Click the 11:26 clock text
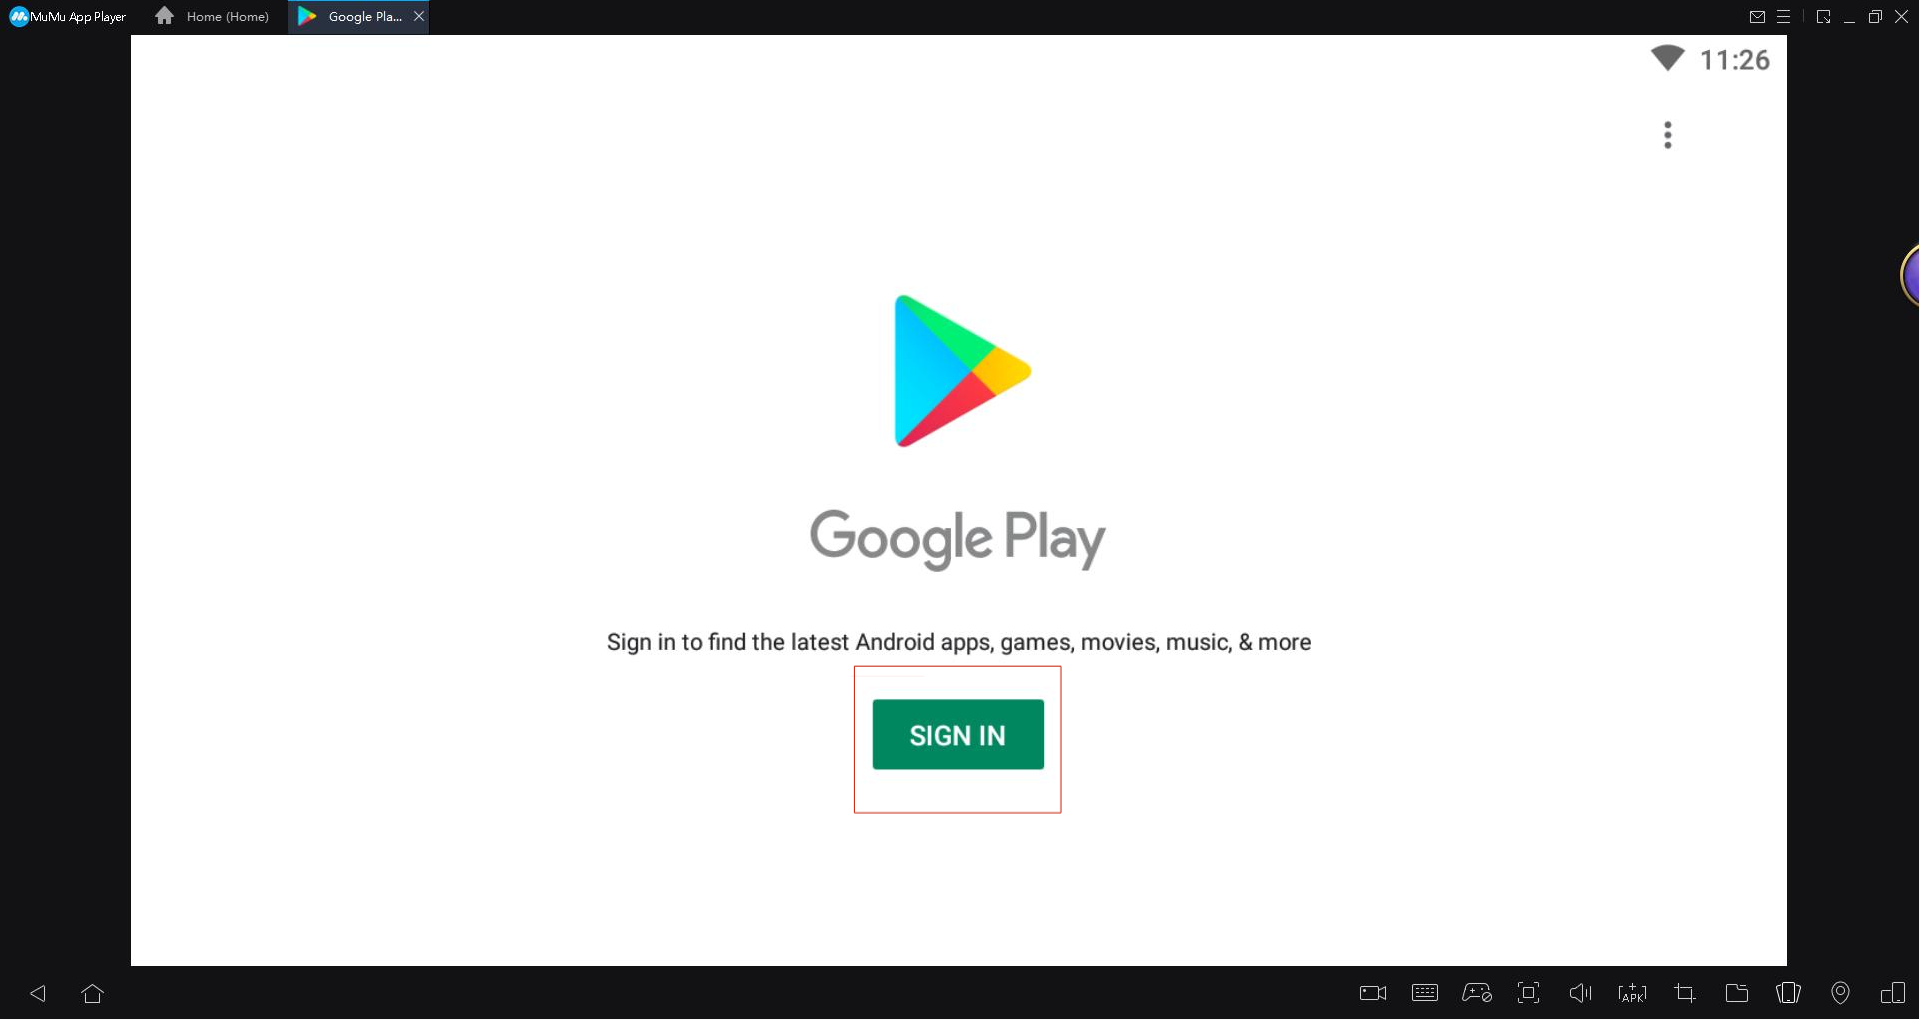Viewport: 1920px width, 1020px height. tap(1735, 60)
